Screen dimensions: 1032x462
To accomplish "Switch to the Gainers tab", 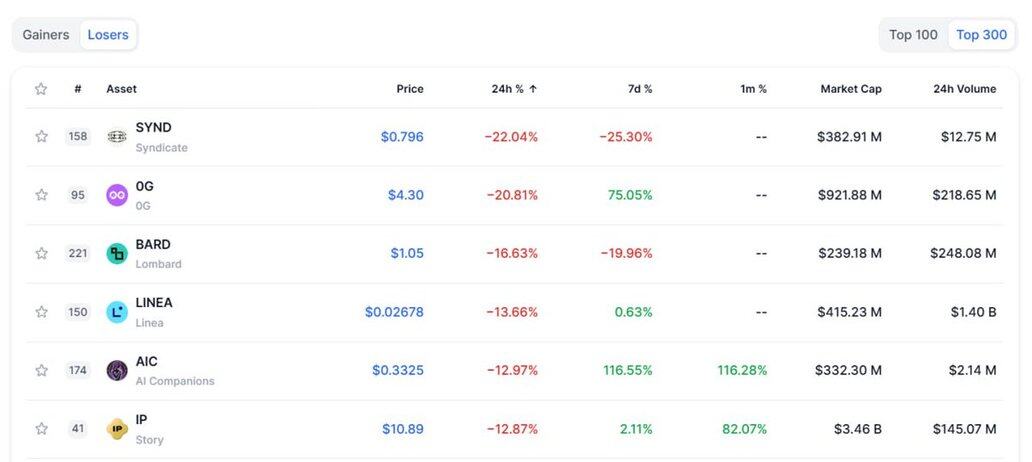I will tap(46, 35).
